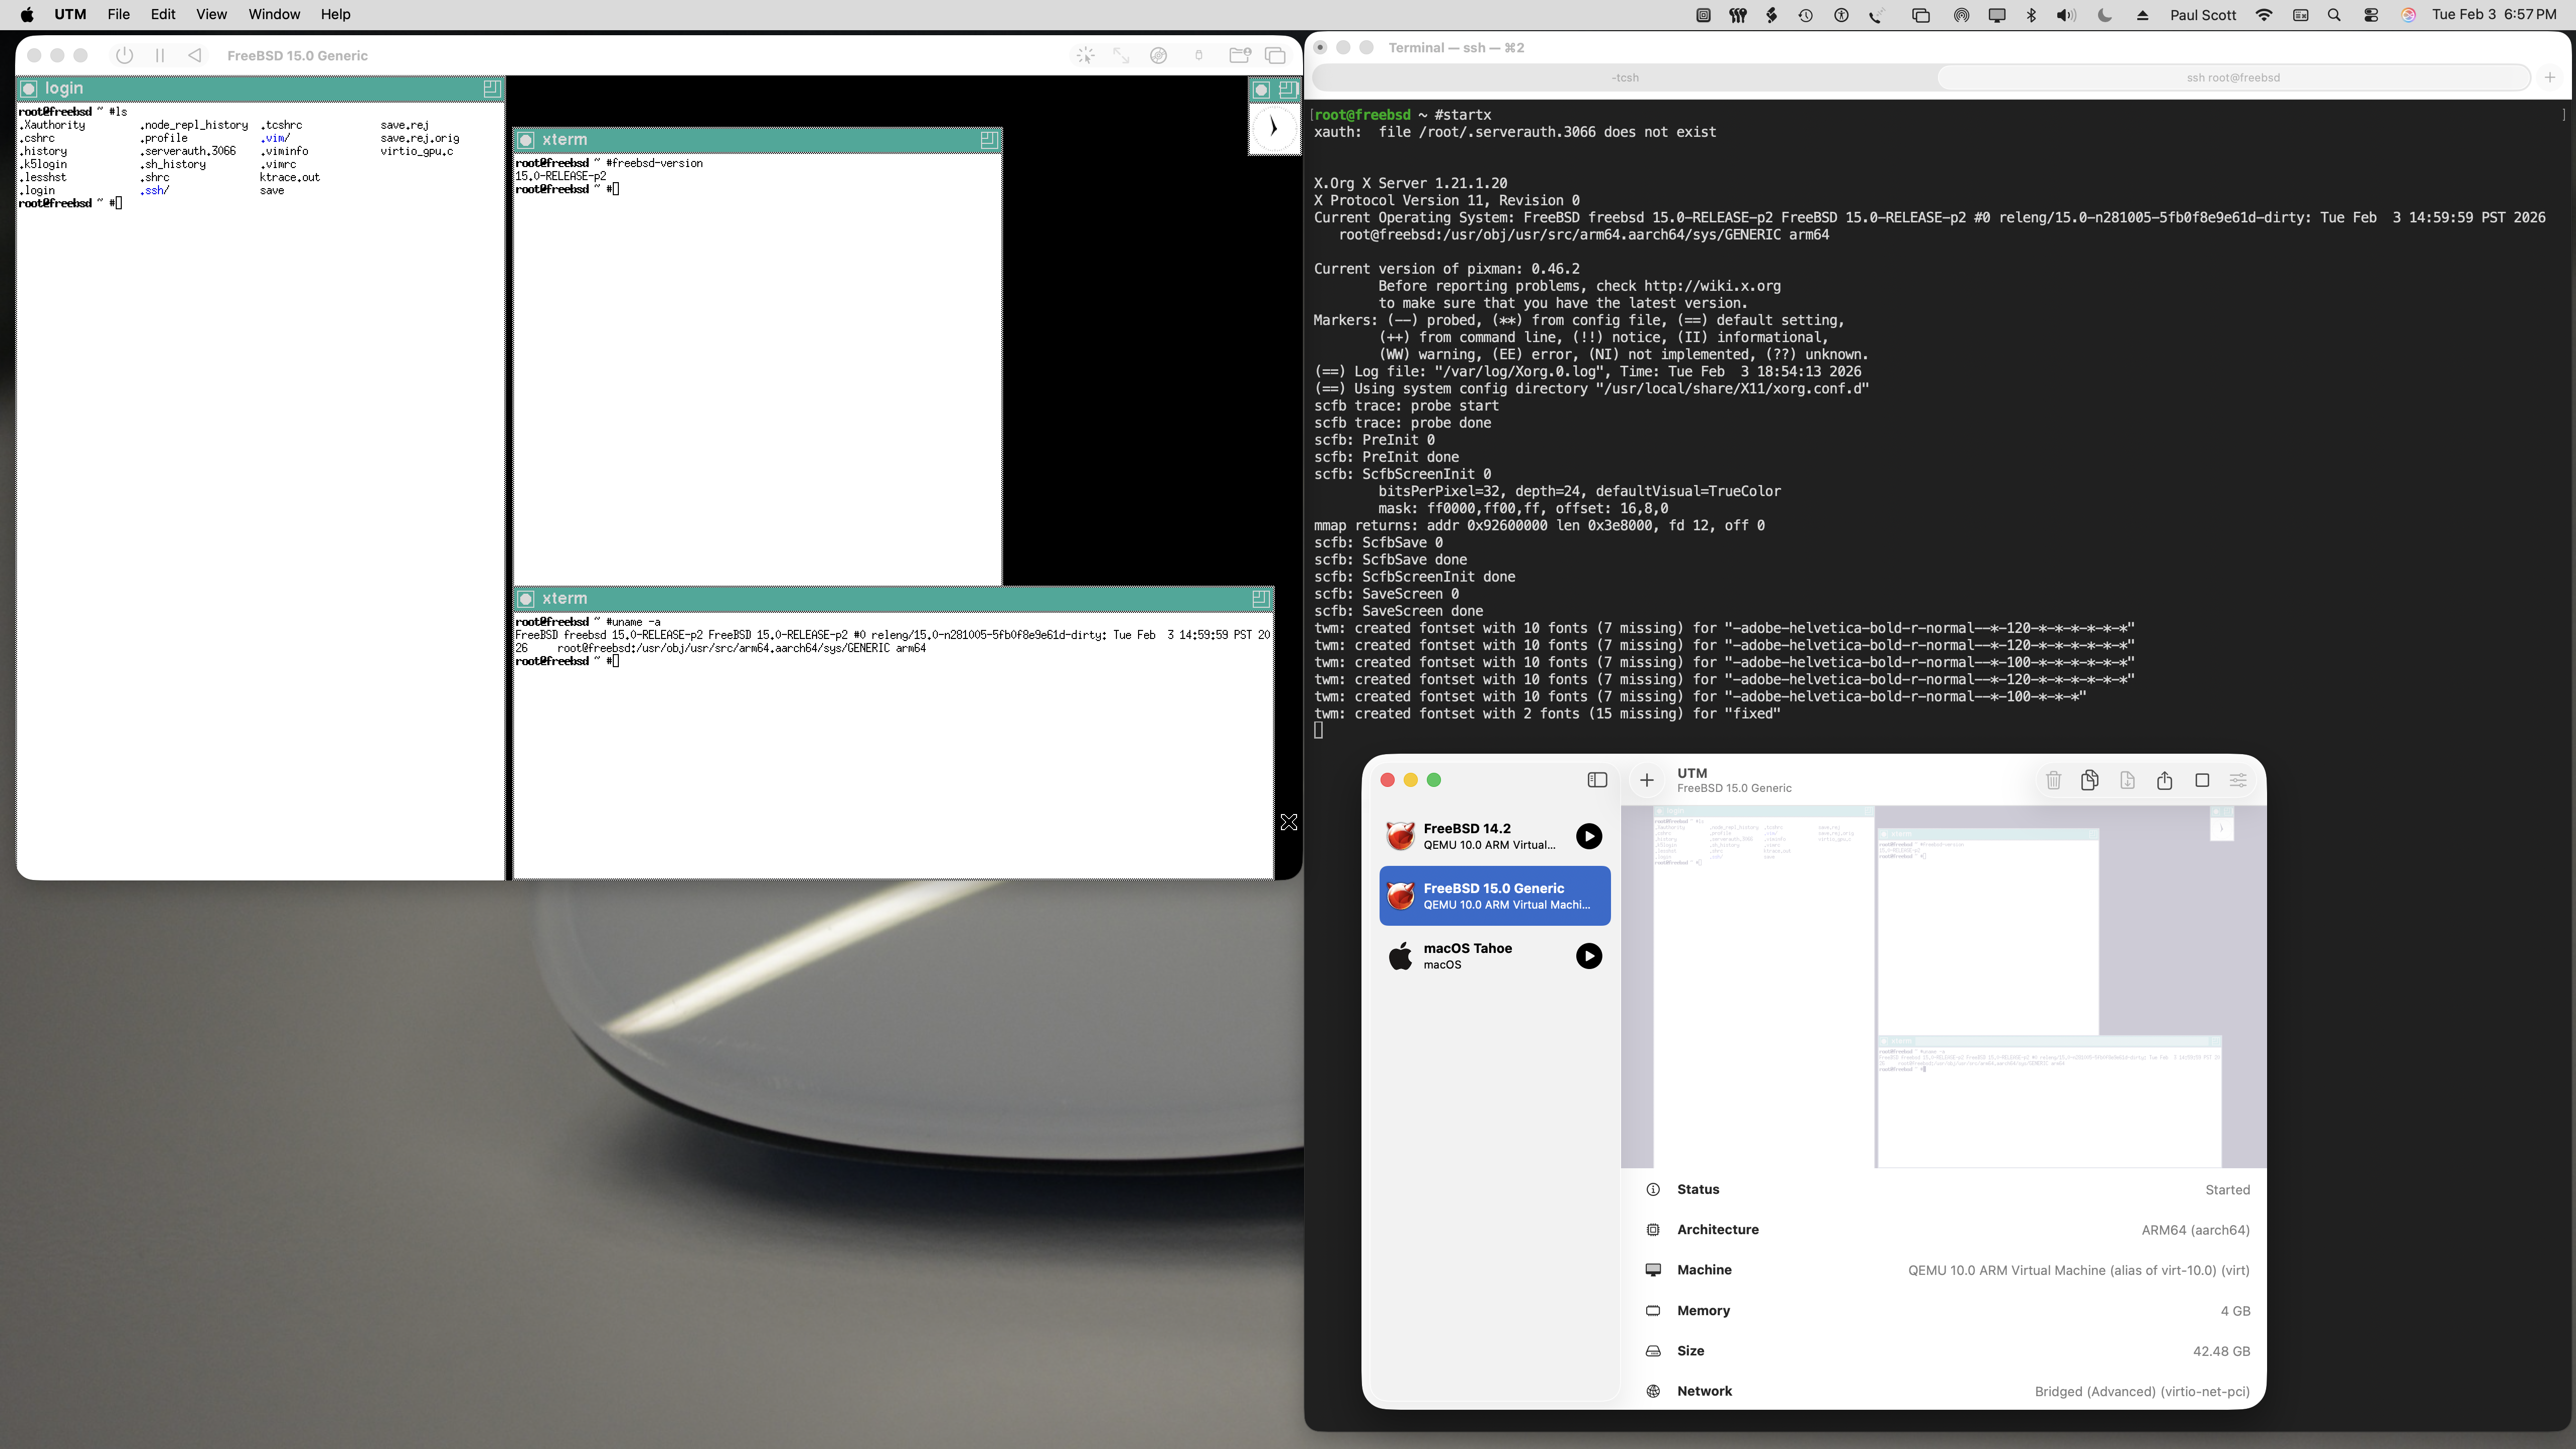Toggle Control Center in macOS menu bar

click(x=2371, y=15)
